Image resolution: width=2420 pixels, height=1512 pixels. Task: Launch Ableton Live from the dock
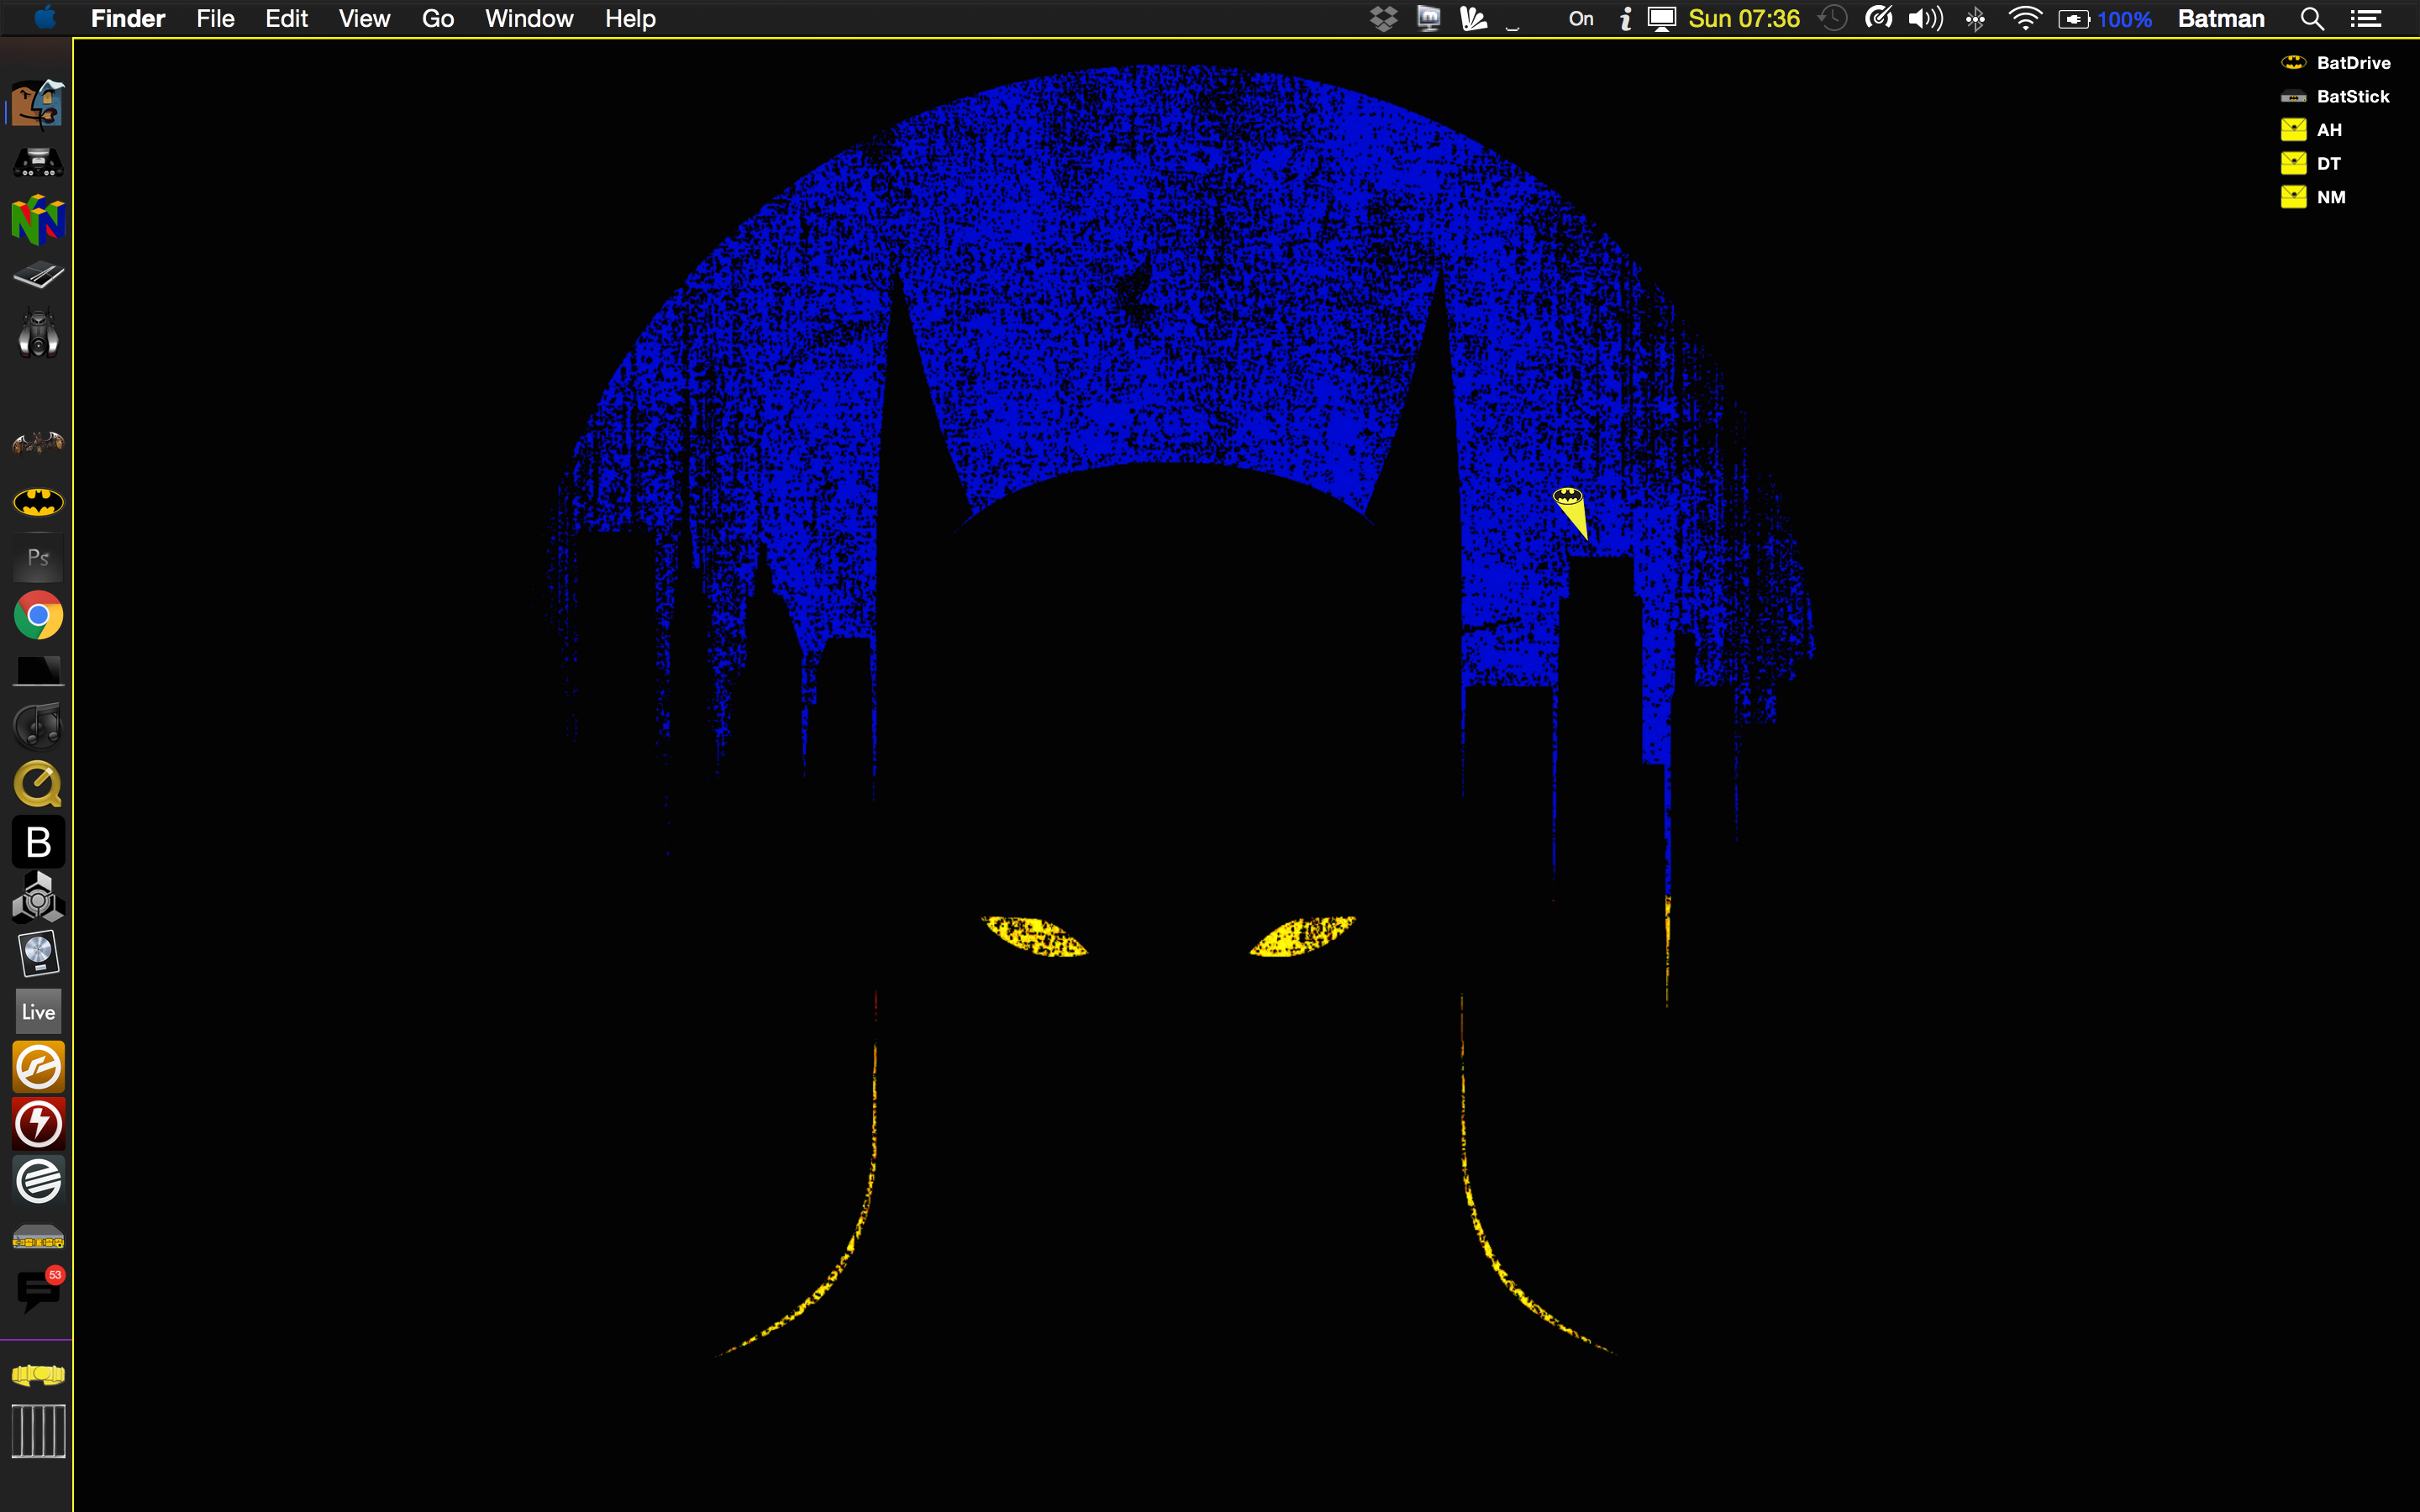tap(38, 1011)
